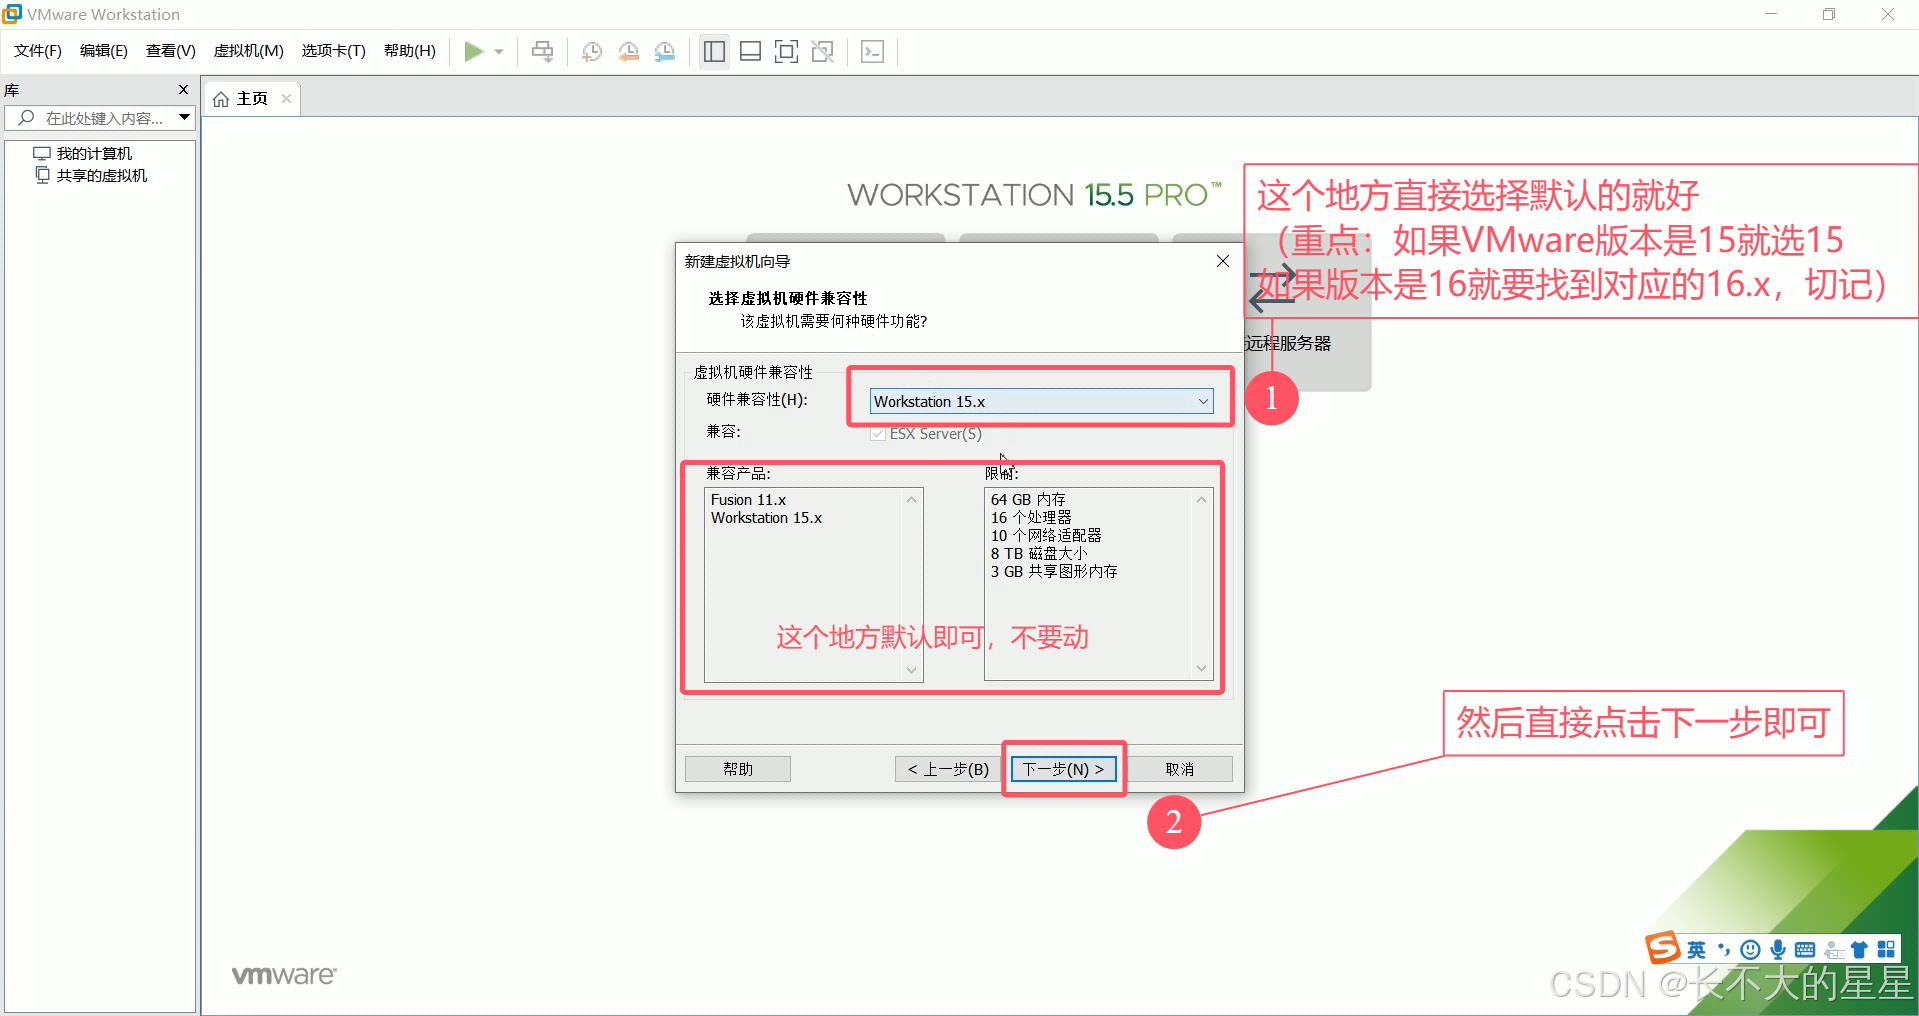The image size is (1919, 1016).
Task: Open the Sogou toolbox grid icon
Action: [x=1886, y=949]
